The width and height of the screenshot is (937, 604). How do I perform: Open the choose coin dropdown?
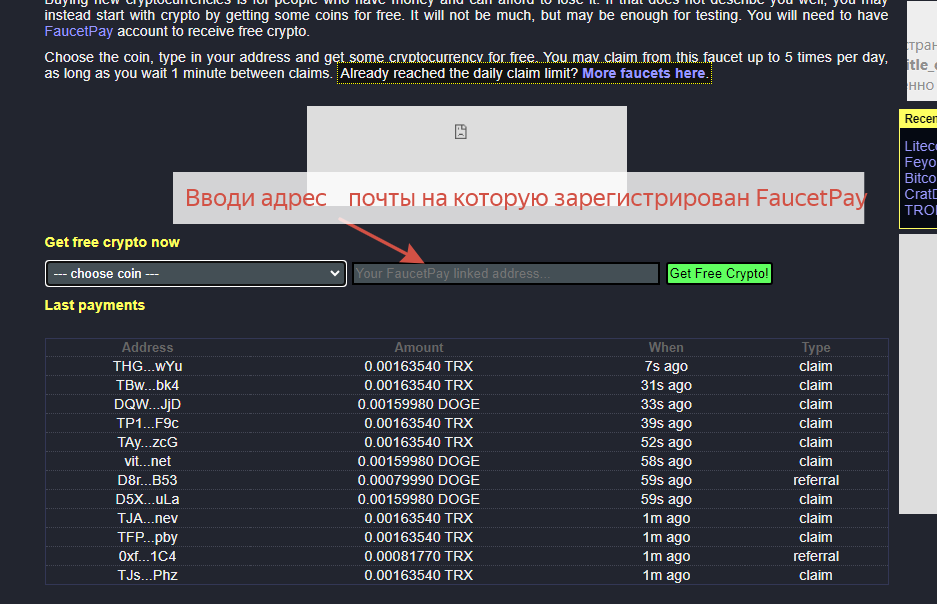[x=195, y=274]
